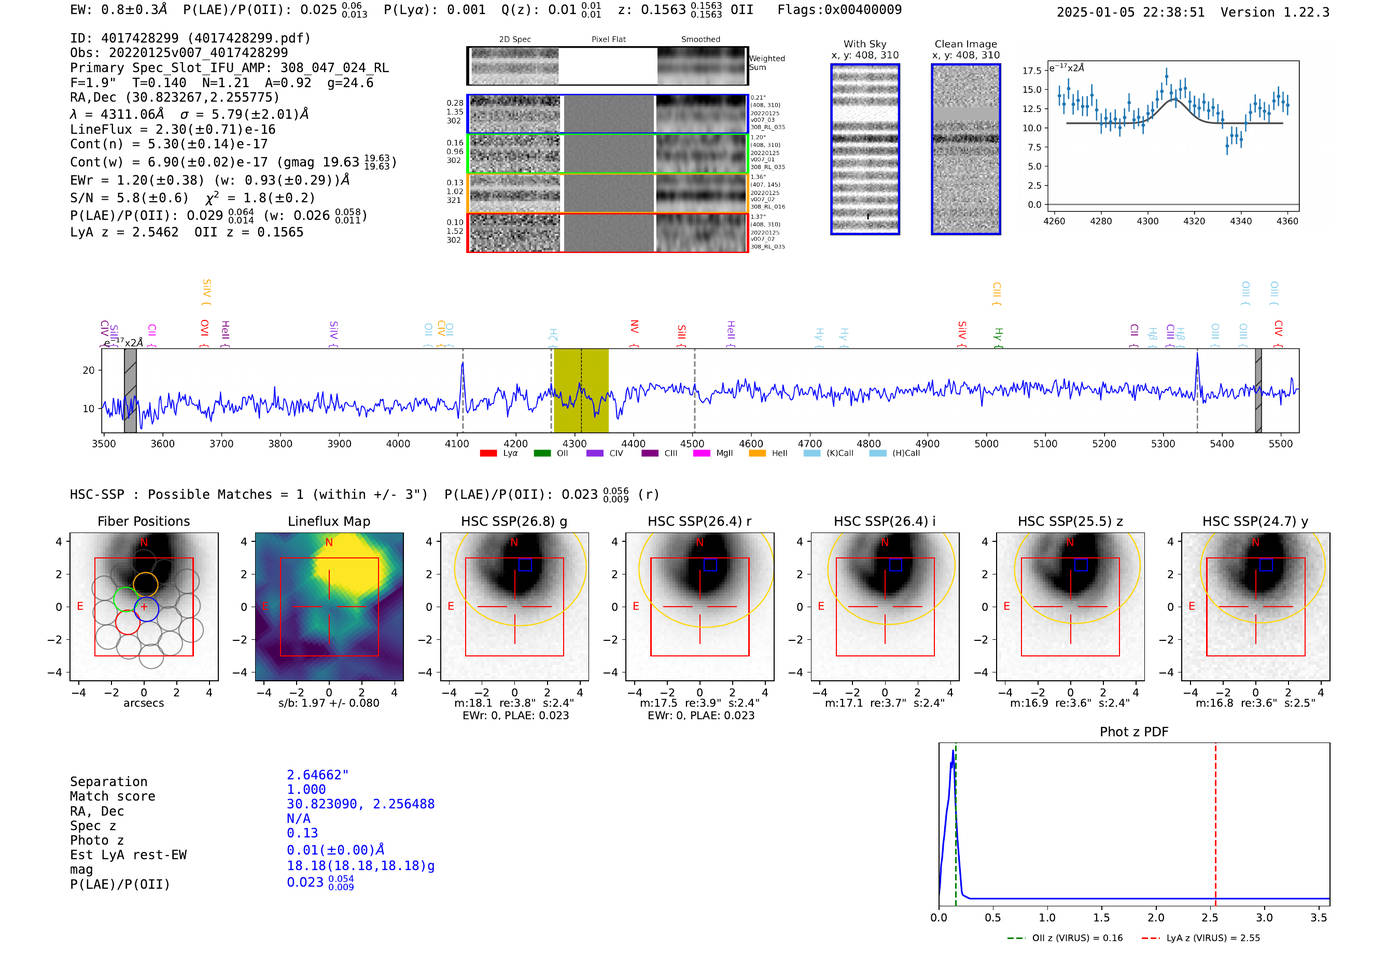Open the Fiber Positions thumbnail
Image resolution: width=1400 pixels, height=953 pixels.
point(144,607)
